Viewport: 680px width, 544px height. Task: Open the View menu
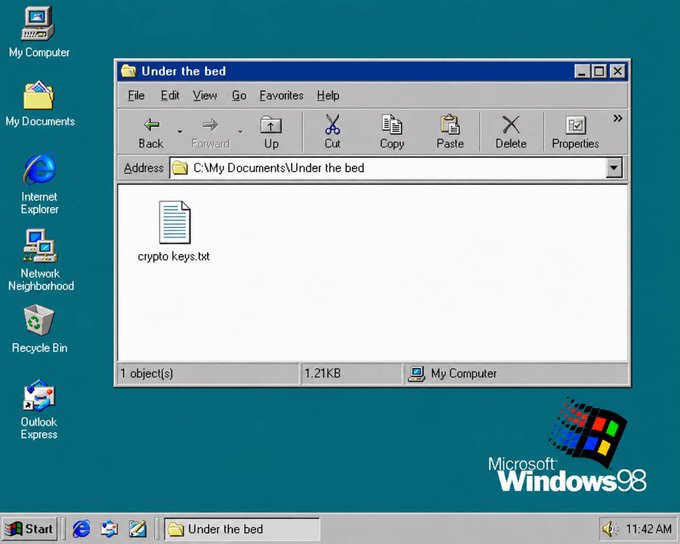[205, 95]
